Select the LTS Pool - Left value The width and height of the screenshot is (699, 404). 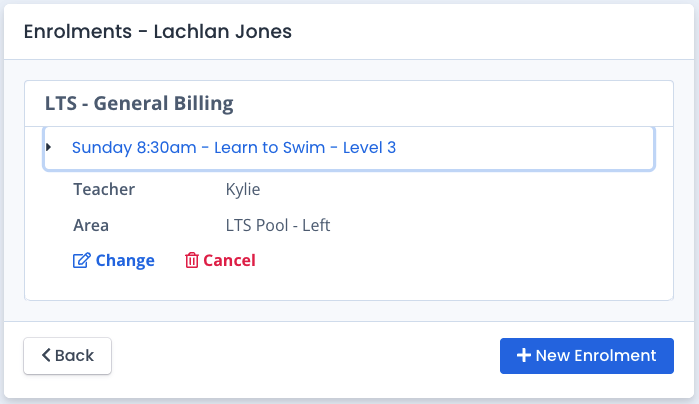click(278, 225)
